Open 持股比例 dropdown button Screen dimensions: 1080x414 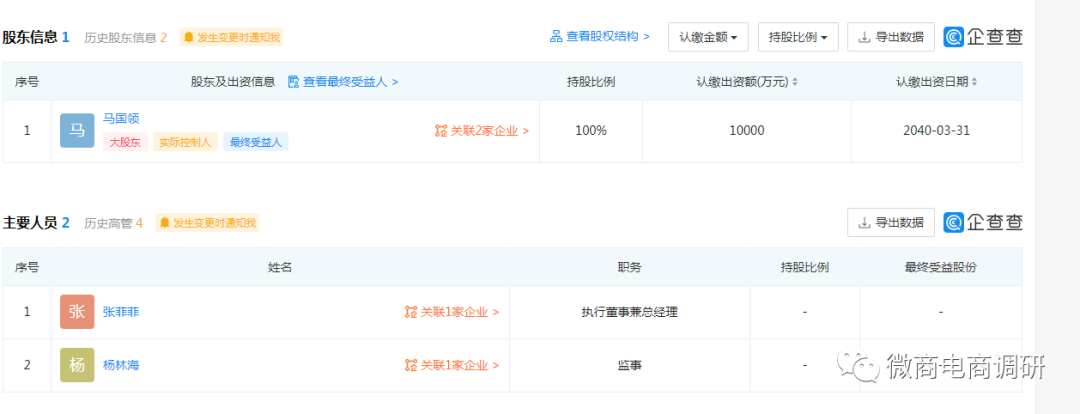(x=798, y=37)
